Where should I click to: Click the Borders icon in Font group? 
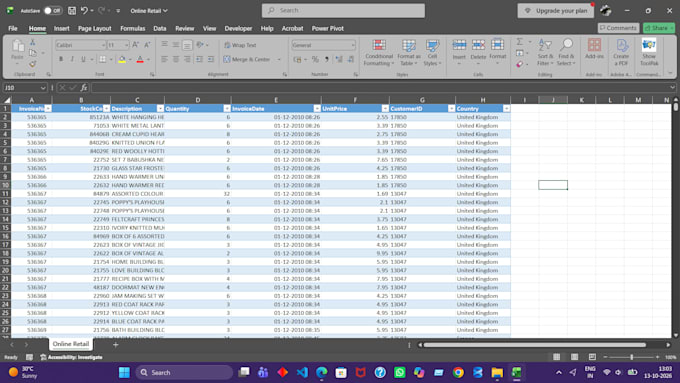102,59
